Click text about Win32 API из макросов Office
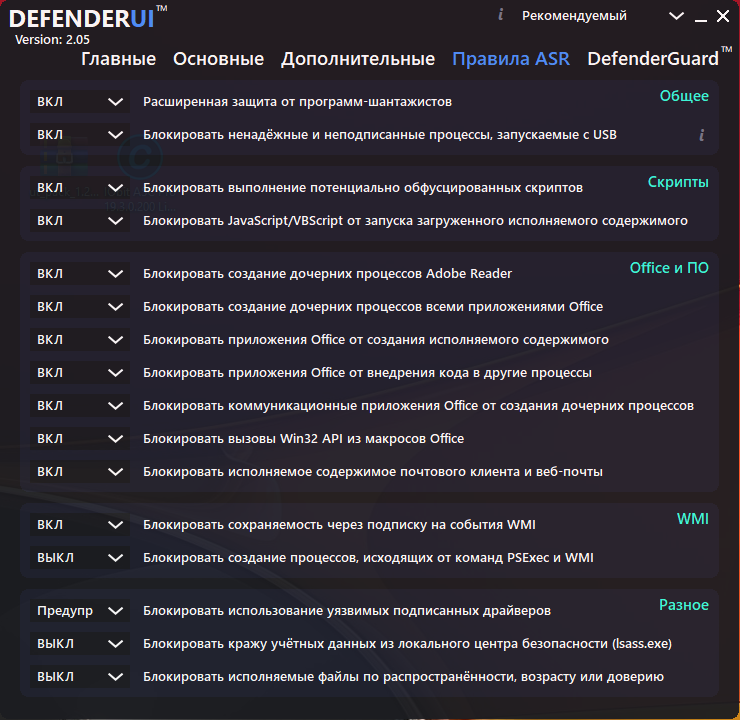 point(303,439)
